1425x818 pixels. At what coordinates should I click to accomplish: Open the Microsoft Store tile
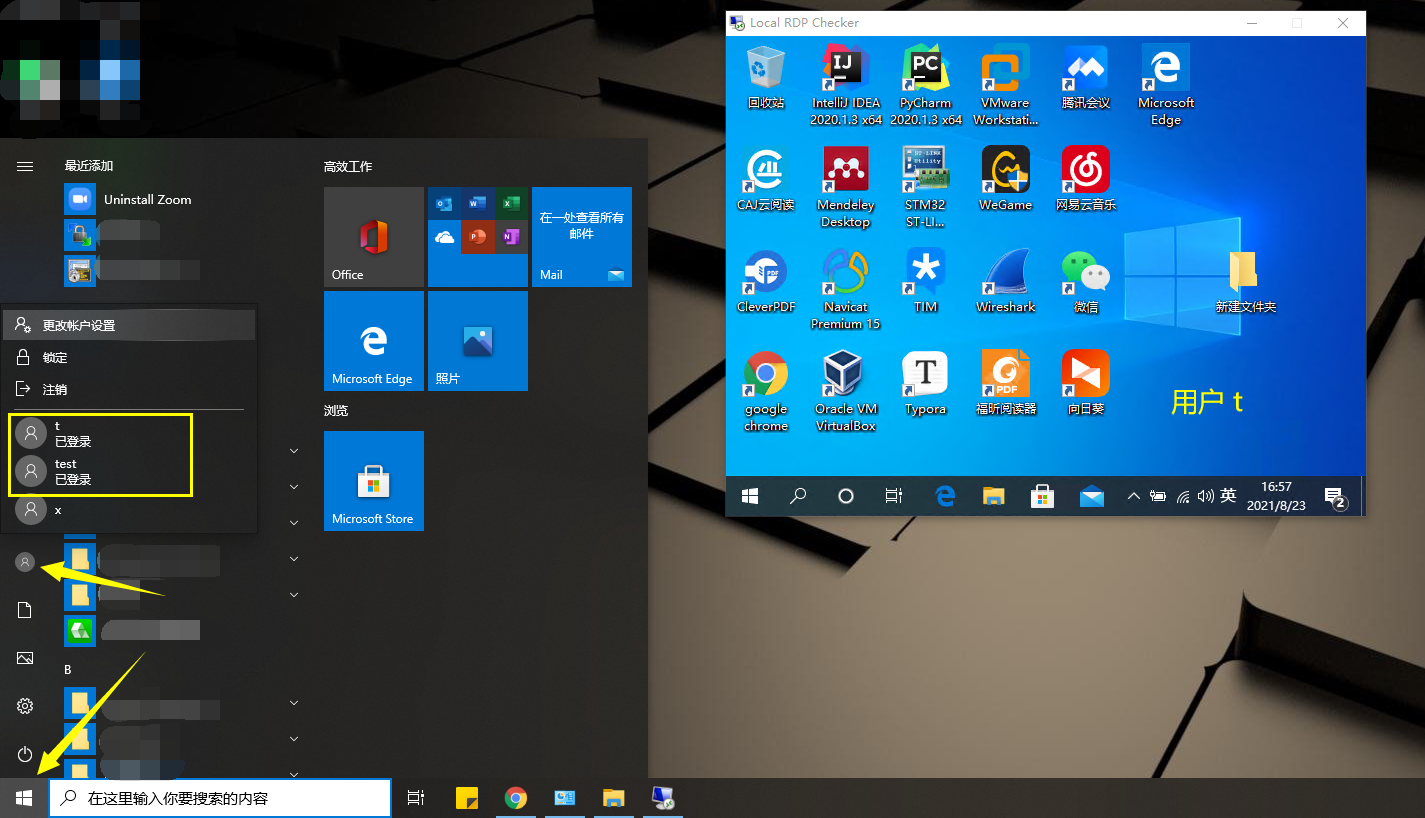tap(374, 481)
